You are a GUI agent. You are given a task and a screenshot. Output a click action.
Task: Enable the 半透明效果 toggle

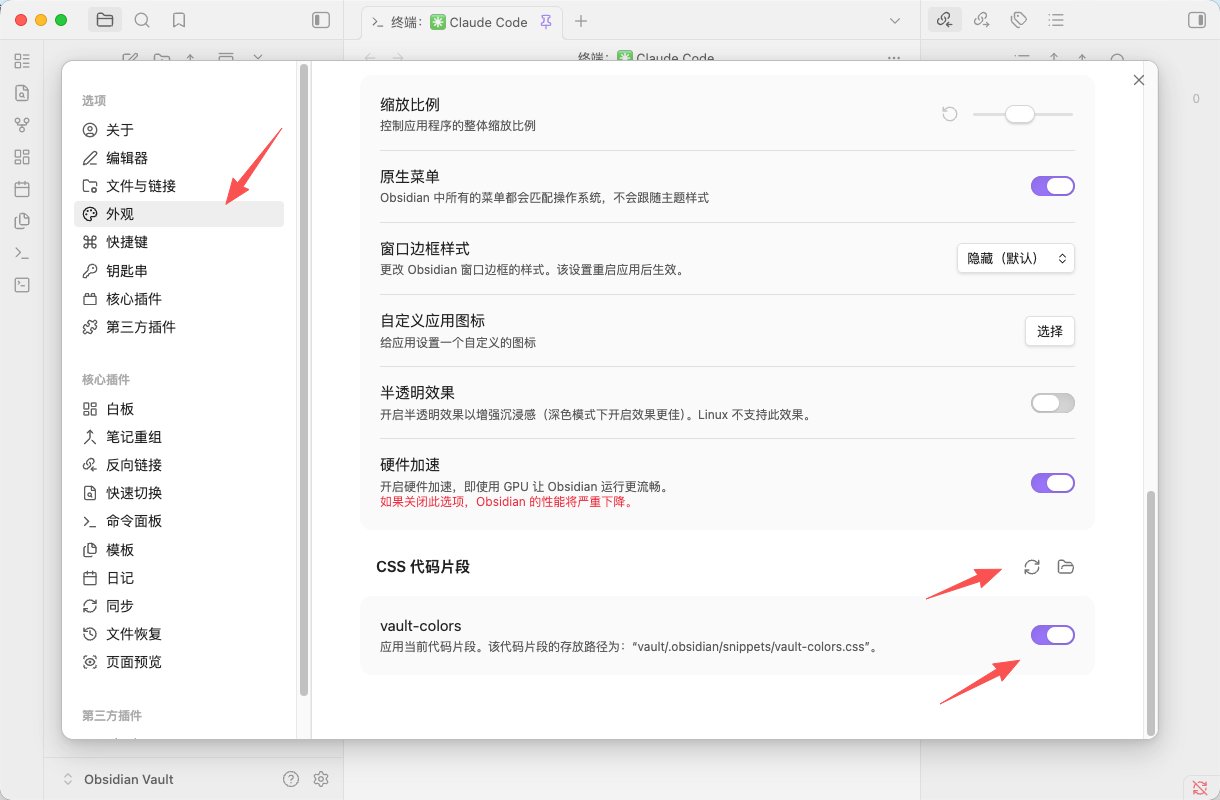[1053, 403]
